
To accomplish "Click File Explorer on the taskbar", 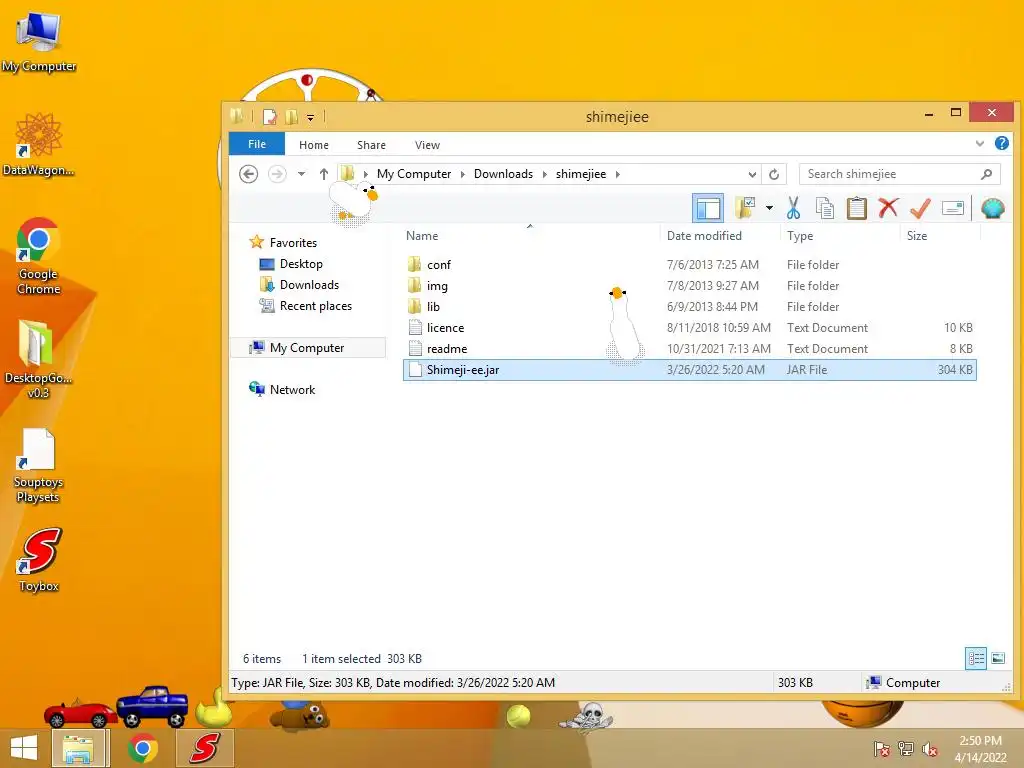I will click(x=79, y=748).
